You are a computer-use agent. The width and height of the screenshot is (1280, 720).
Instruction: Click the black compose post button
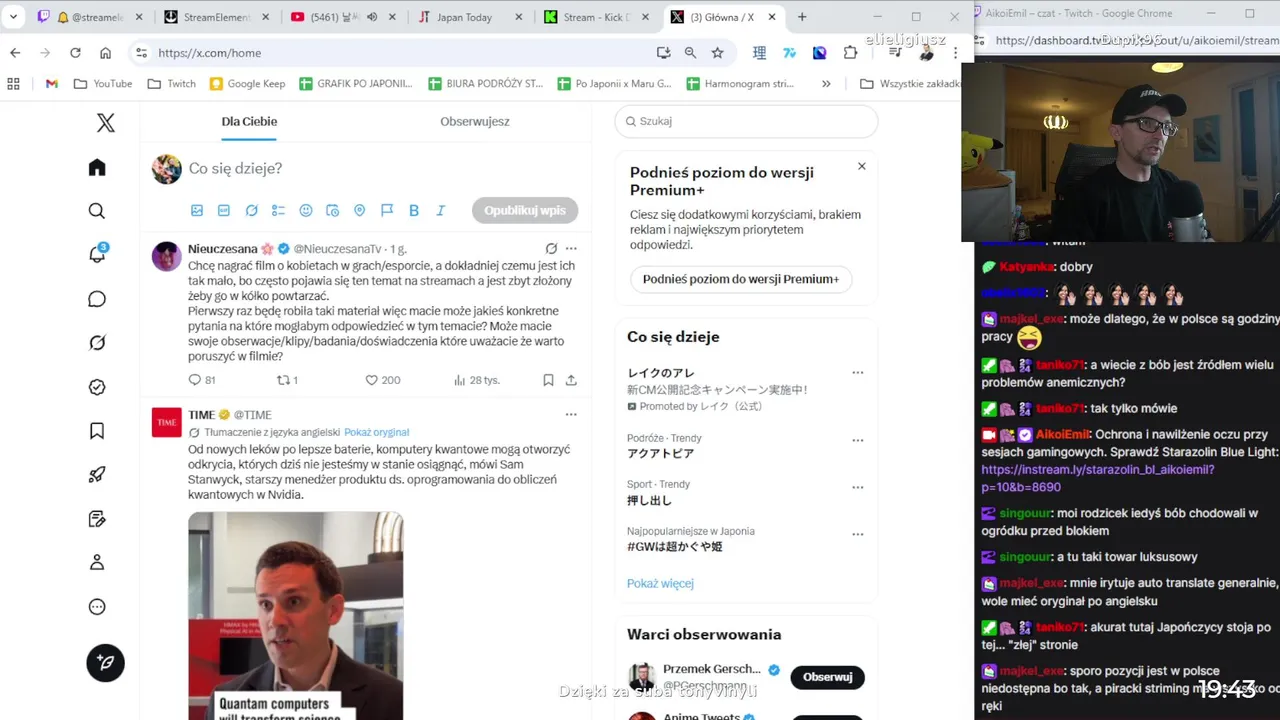click(105, 663)
